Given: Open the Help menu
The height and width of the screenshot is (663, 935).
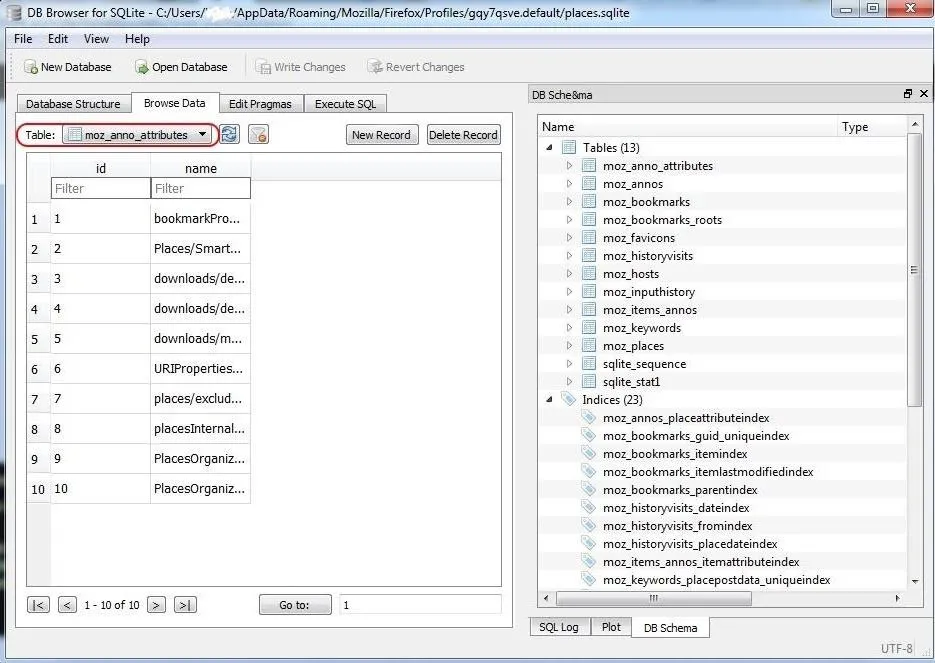Looking at the screenshot, I should [137, 39].
